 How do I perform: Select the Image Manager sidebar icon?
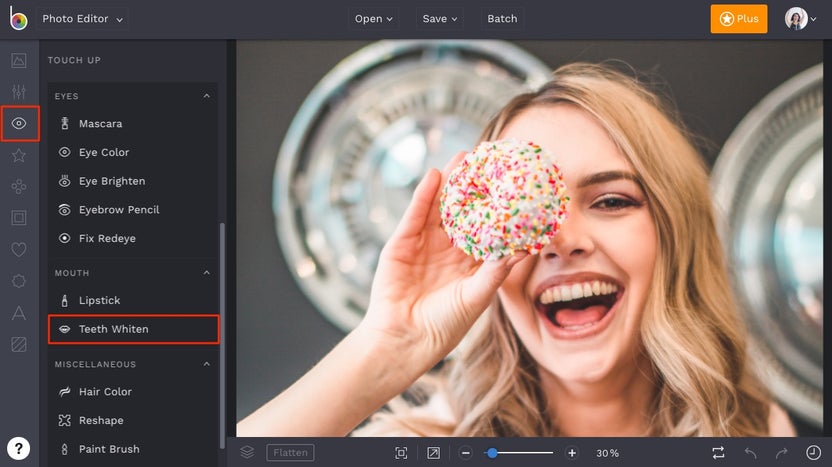[x=19, y=60]
